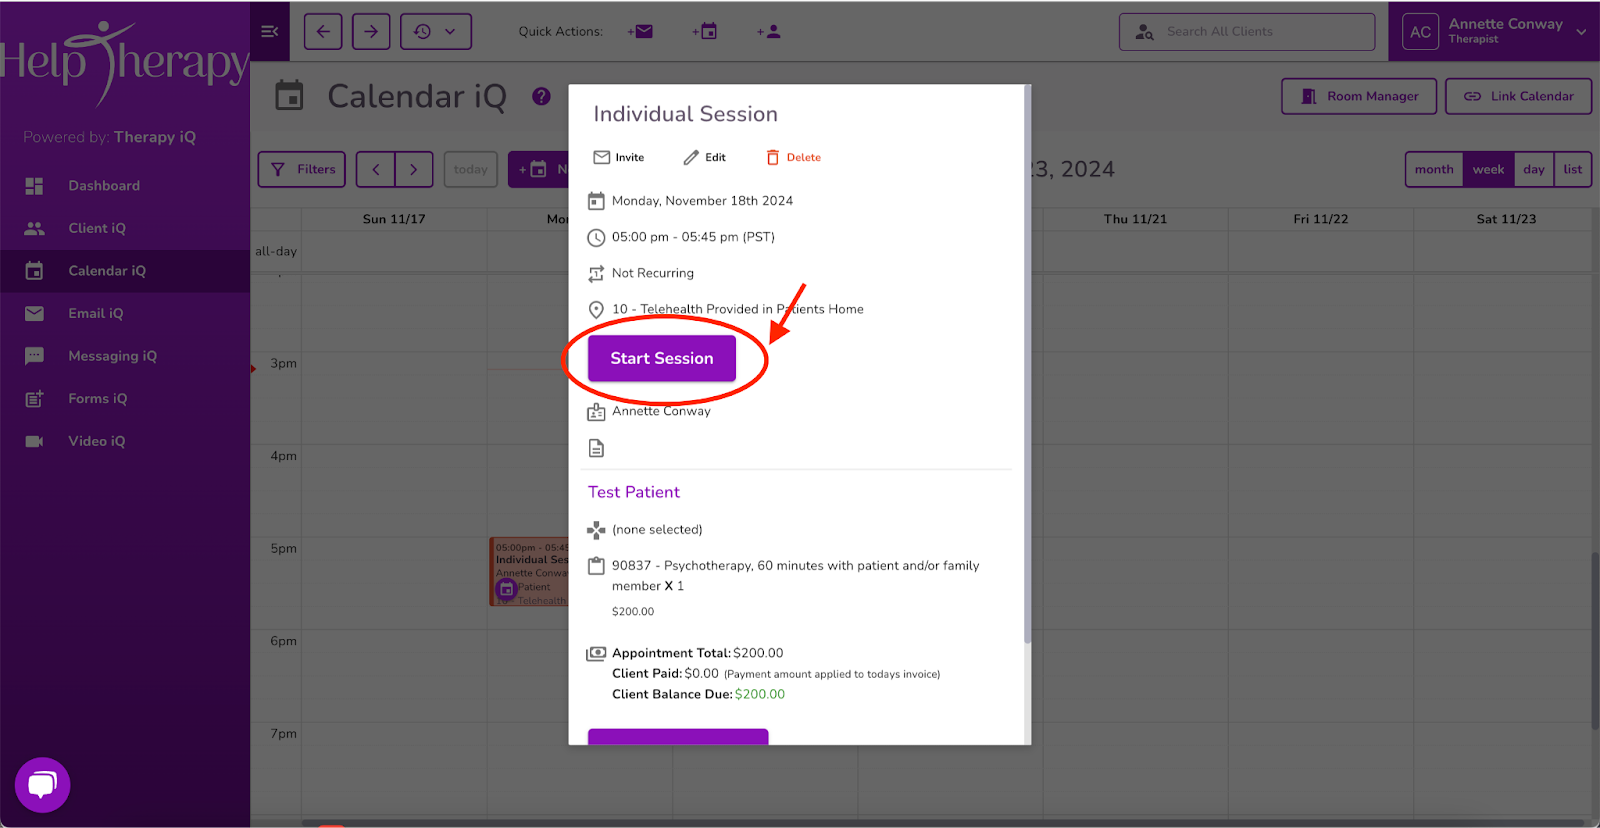Click Edit in session popup

[x=704, y=157]
